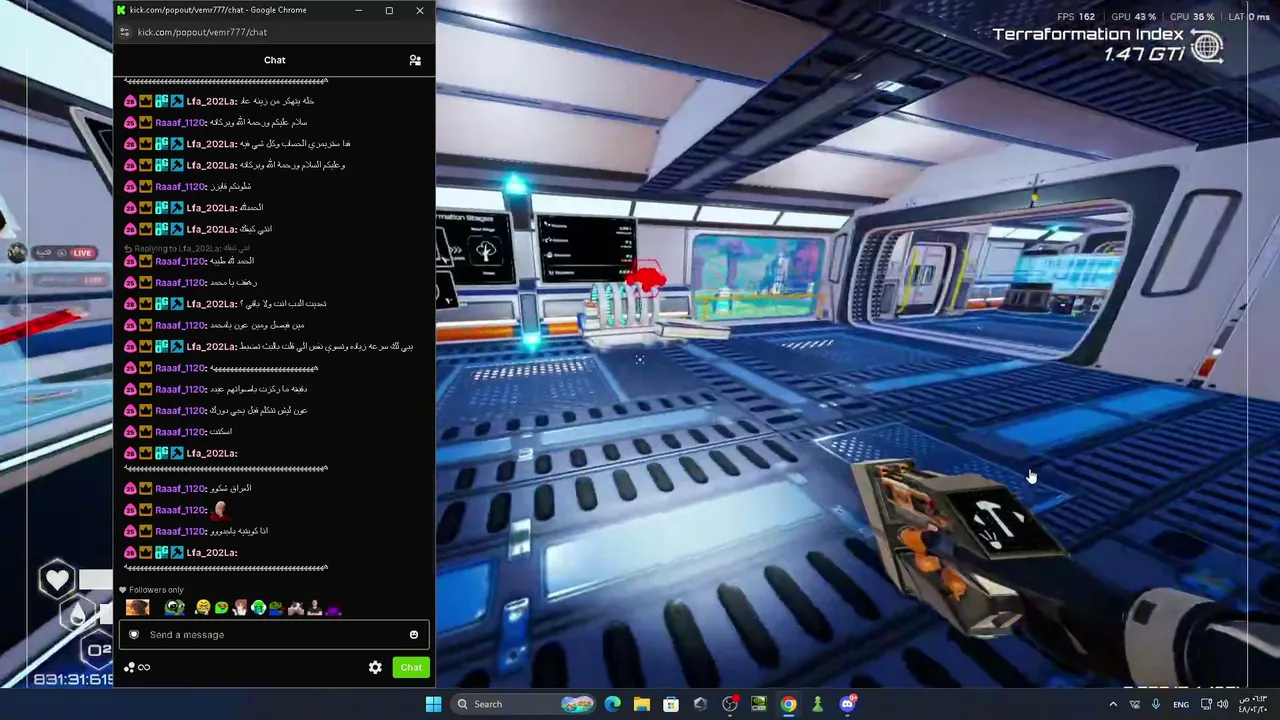The width and height of the screenshot is (1280, 720).
Task: Switch to Google Chrome on the taskbar
Action: 789,704
